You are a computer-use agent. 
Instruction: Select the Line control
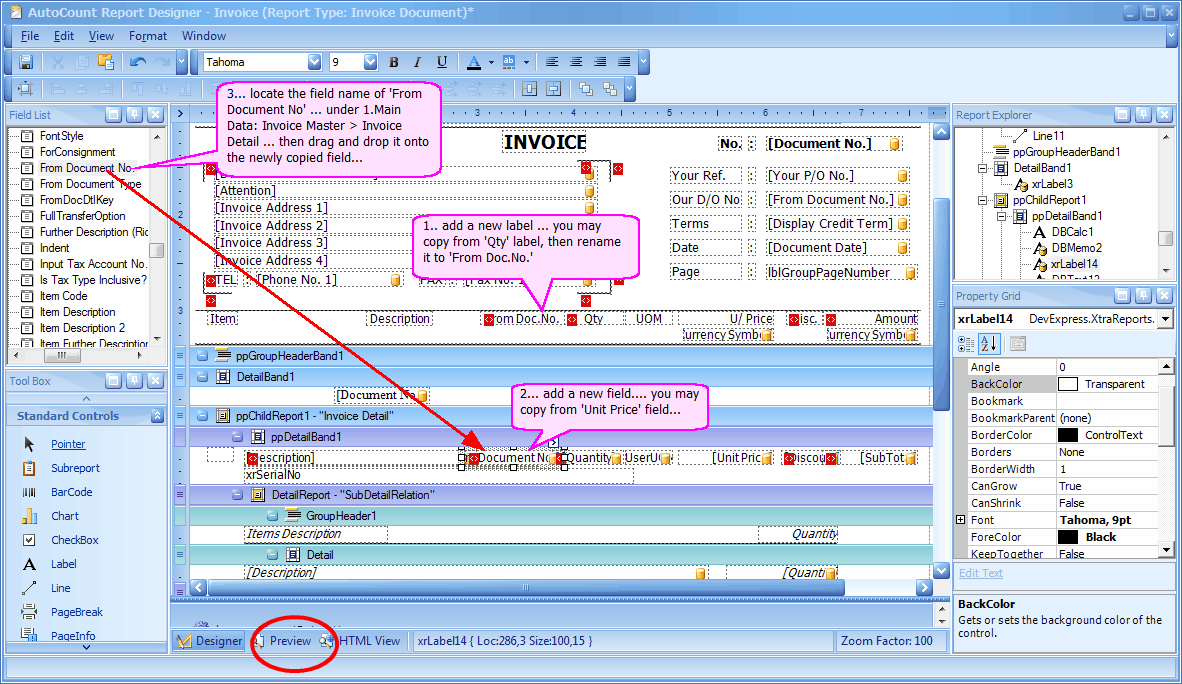pyautogui.click(x=60, y=588)
